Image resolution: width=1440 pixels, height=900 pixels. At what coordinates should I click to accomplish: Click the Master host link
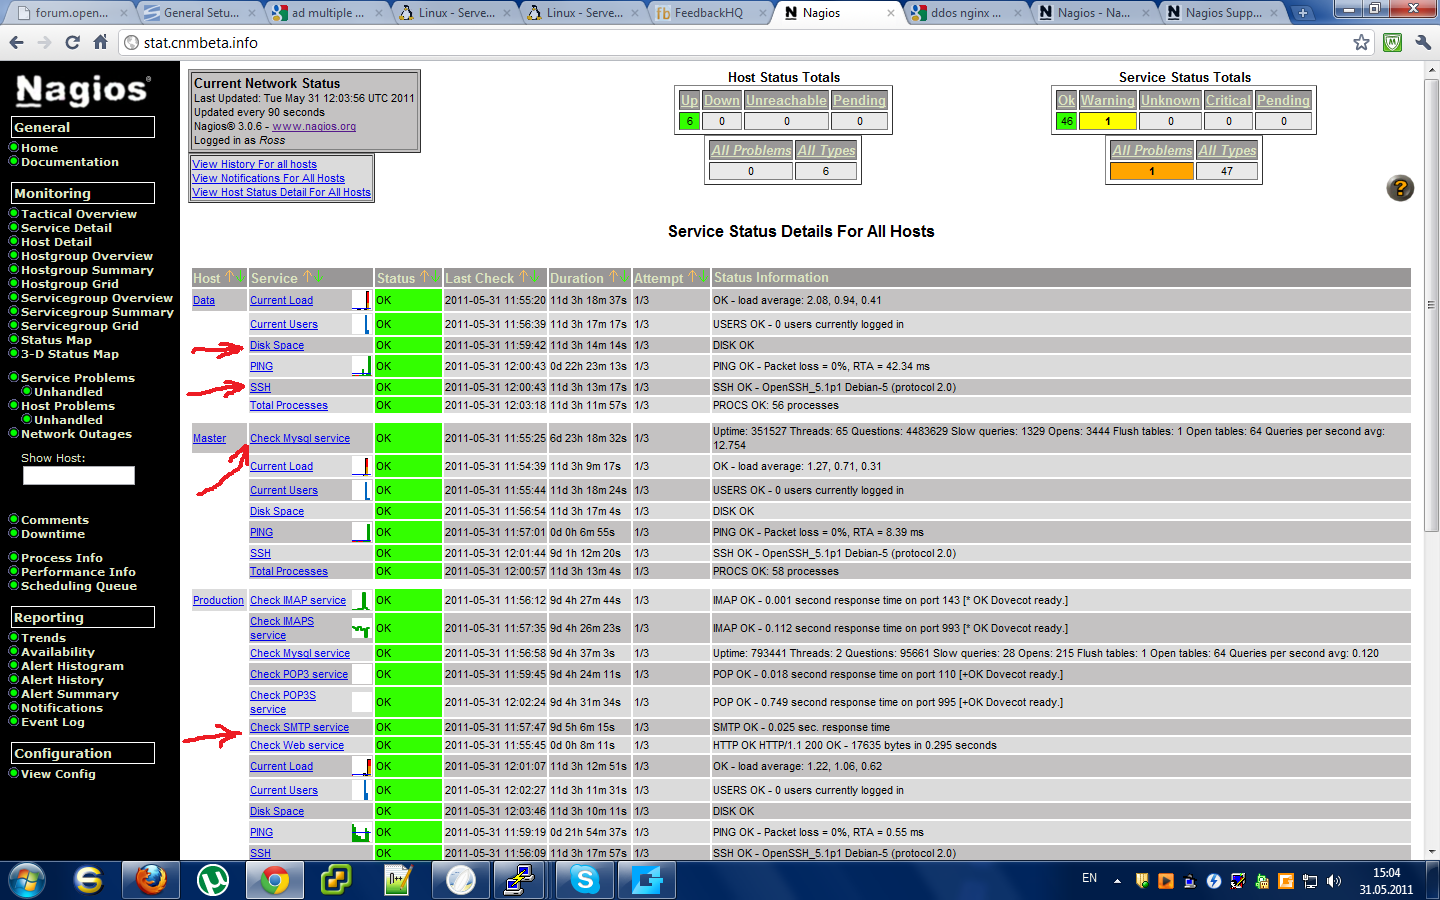tap(209, 438)
